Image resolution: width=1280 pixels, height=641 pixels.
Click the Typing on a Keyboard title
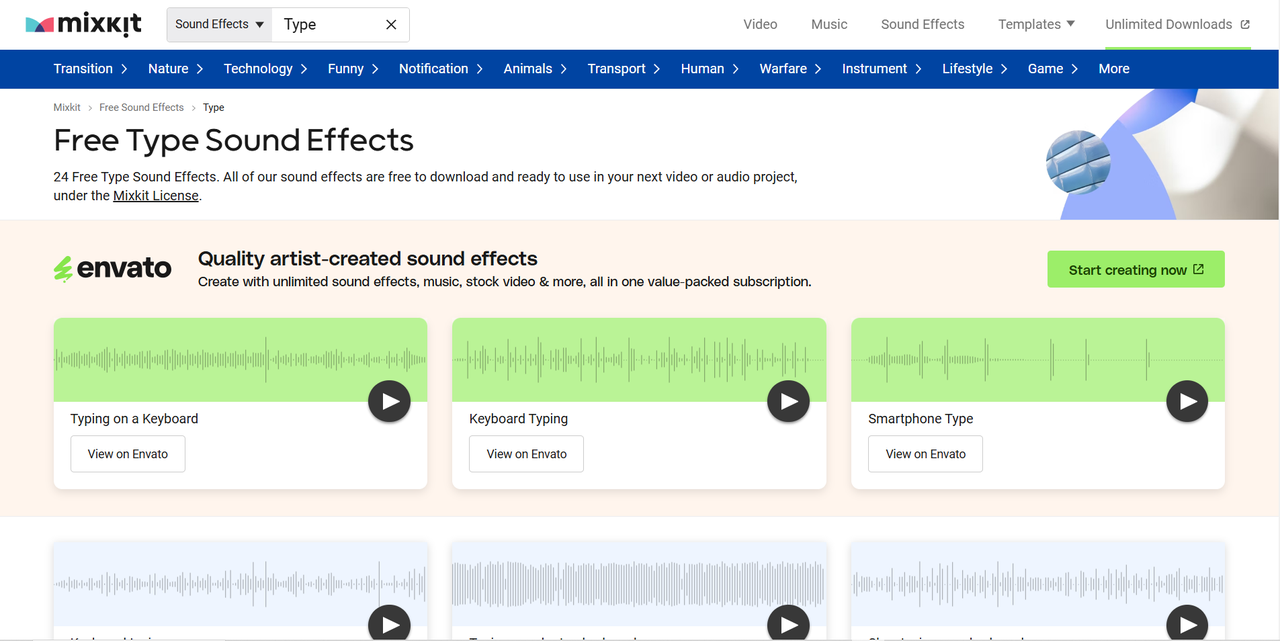click(134, 419)
